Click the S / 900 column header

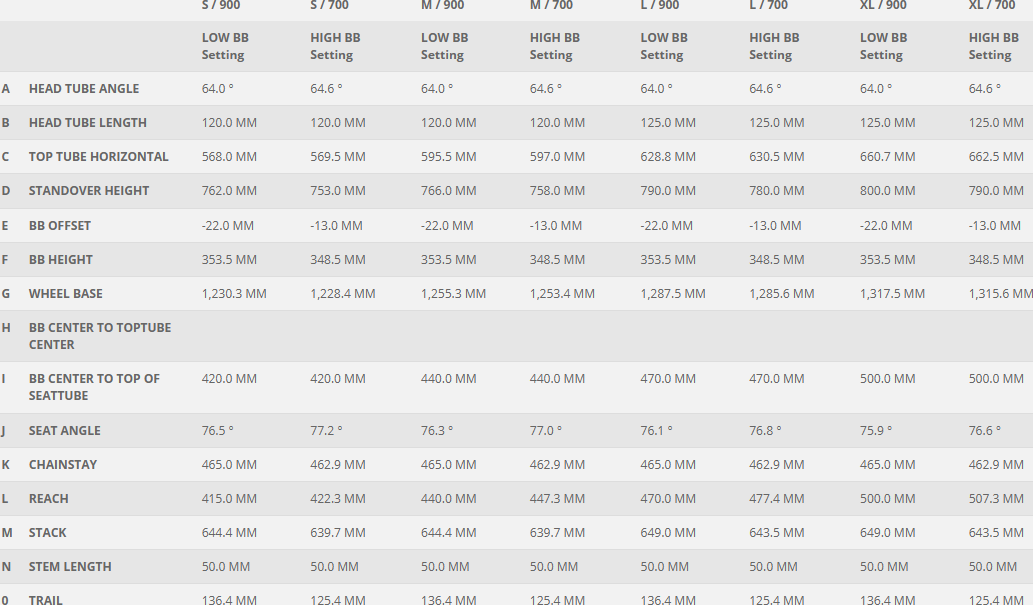pyautogui.click(x=221, y=6)
